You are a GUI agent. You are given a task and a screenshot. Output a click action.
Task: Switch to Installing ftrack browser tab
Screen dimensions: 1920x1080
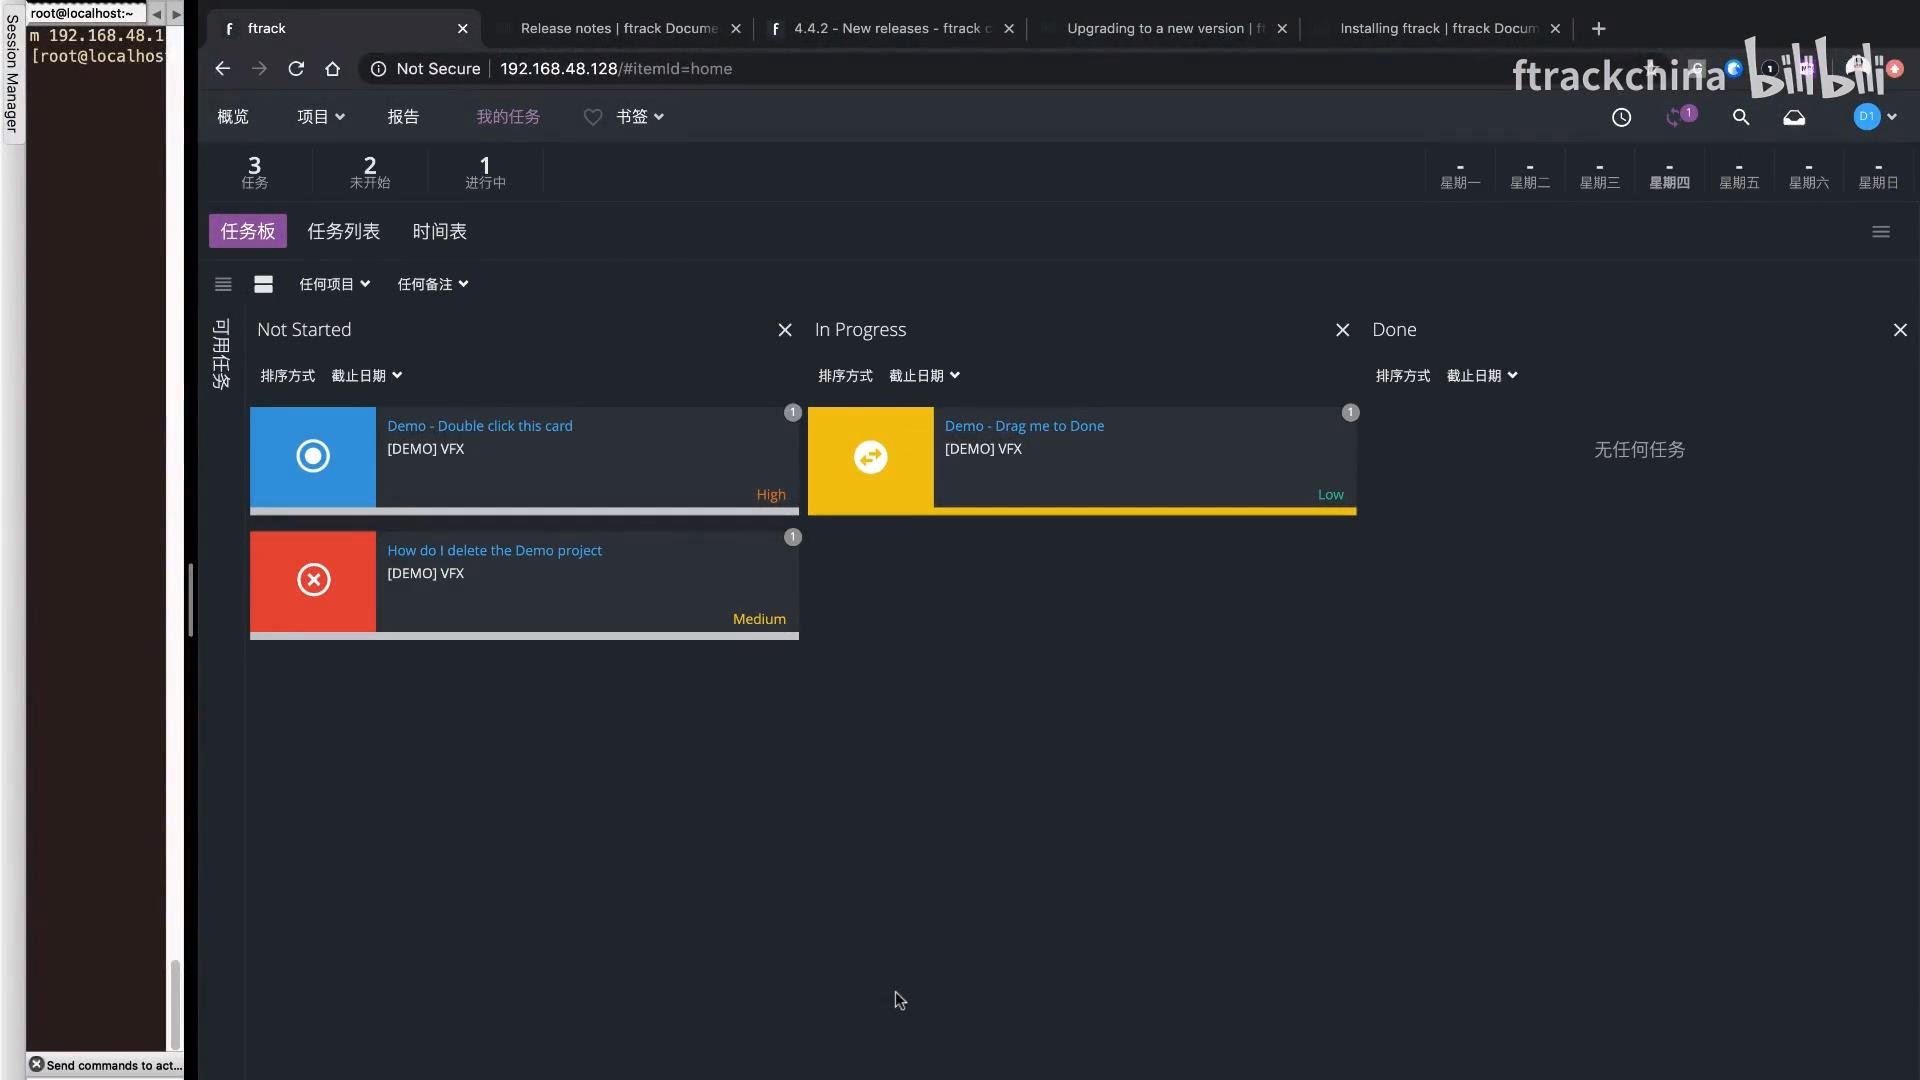[1437, 28]
